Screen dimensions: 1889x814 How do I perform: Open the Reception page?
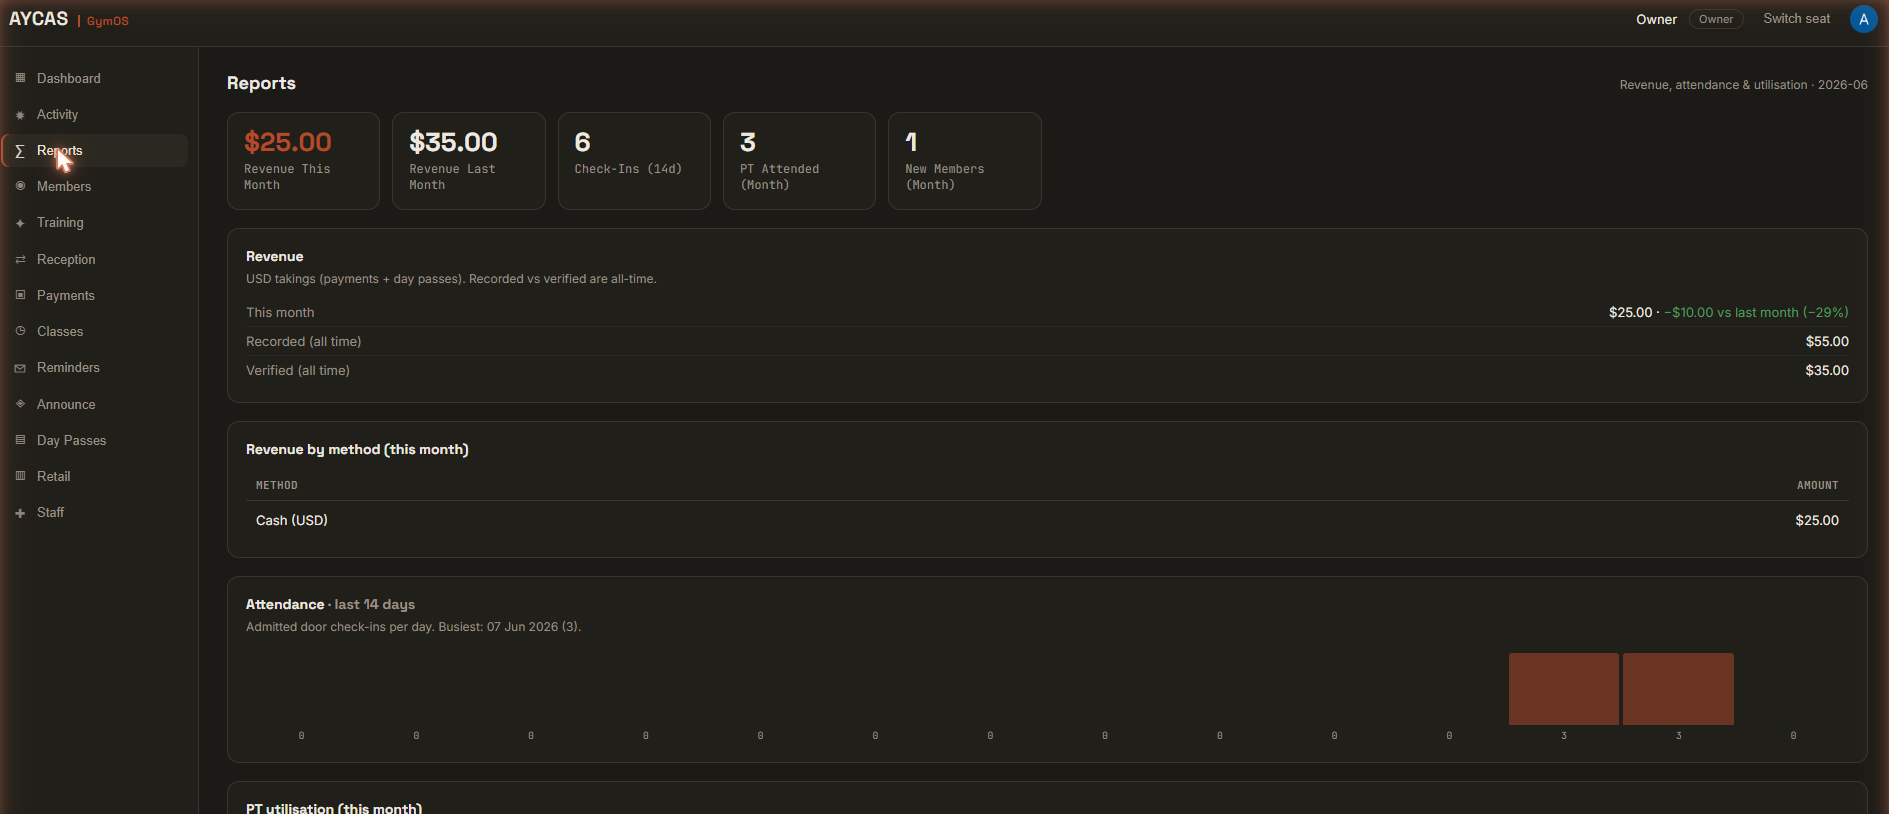click(95, 259)
